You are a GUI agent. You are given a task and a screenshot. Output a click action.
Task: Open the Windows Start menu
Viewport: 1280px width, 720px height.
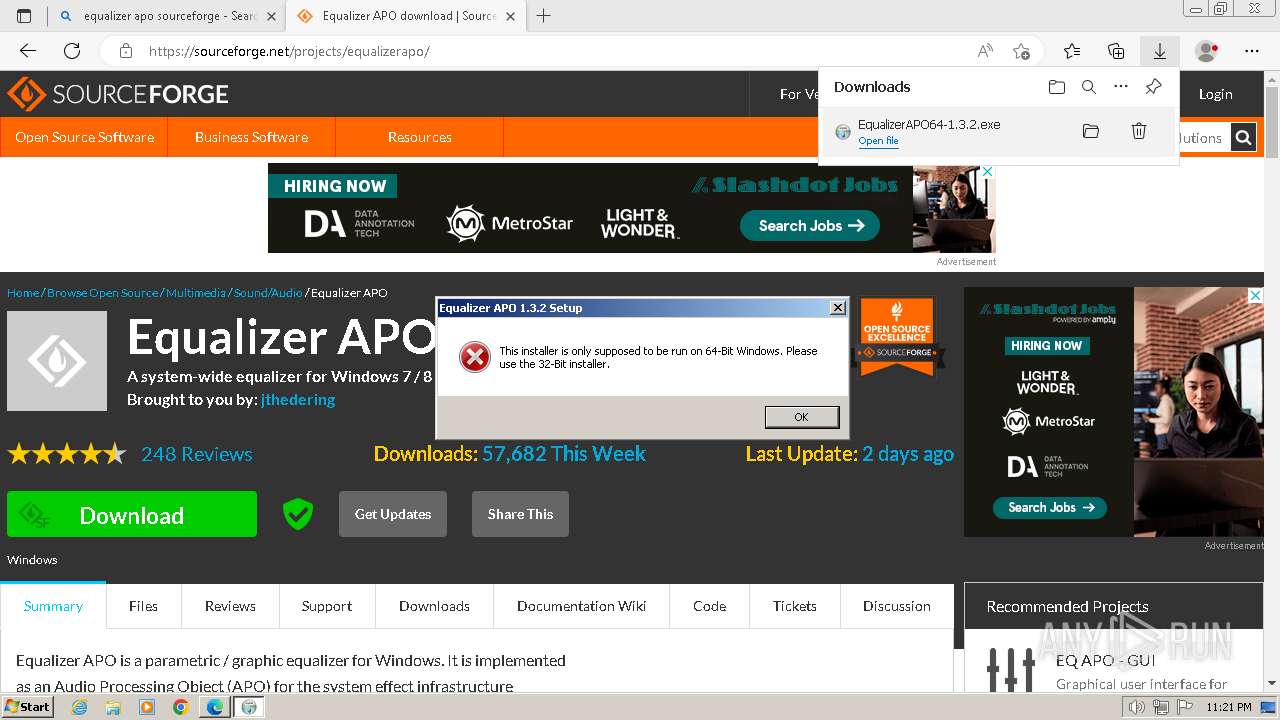[27, 707]
